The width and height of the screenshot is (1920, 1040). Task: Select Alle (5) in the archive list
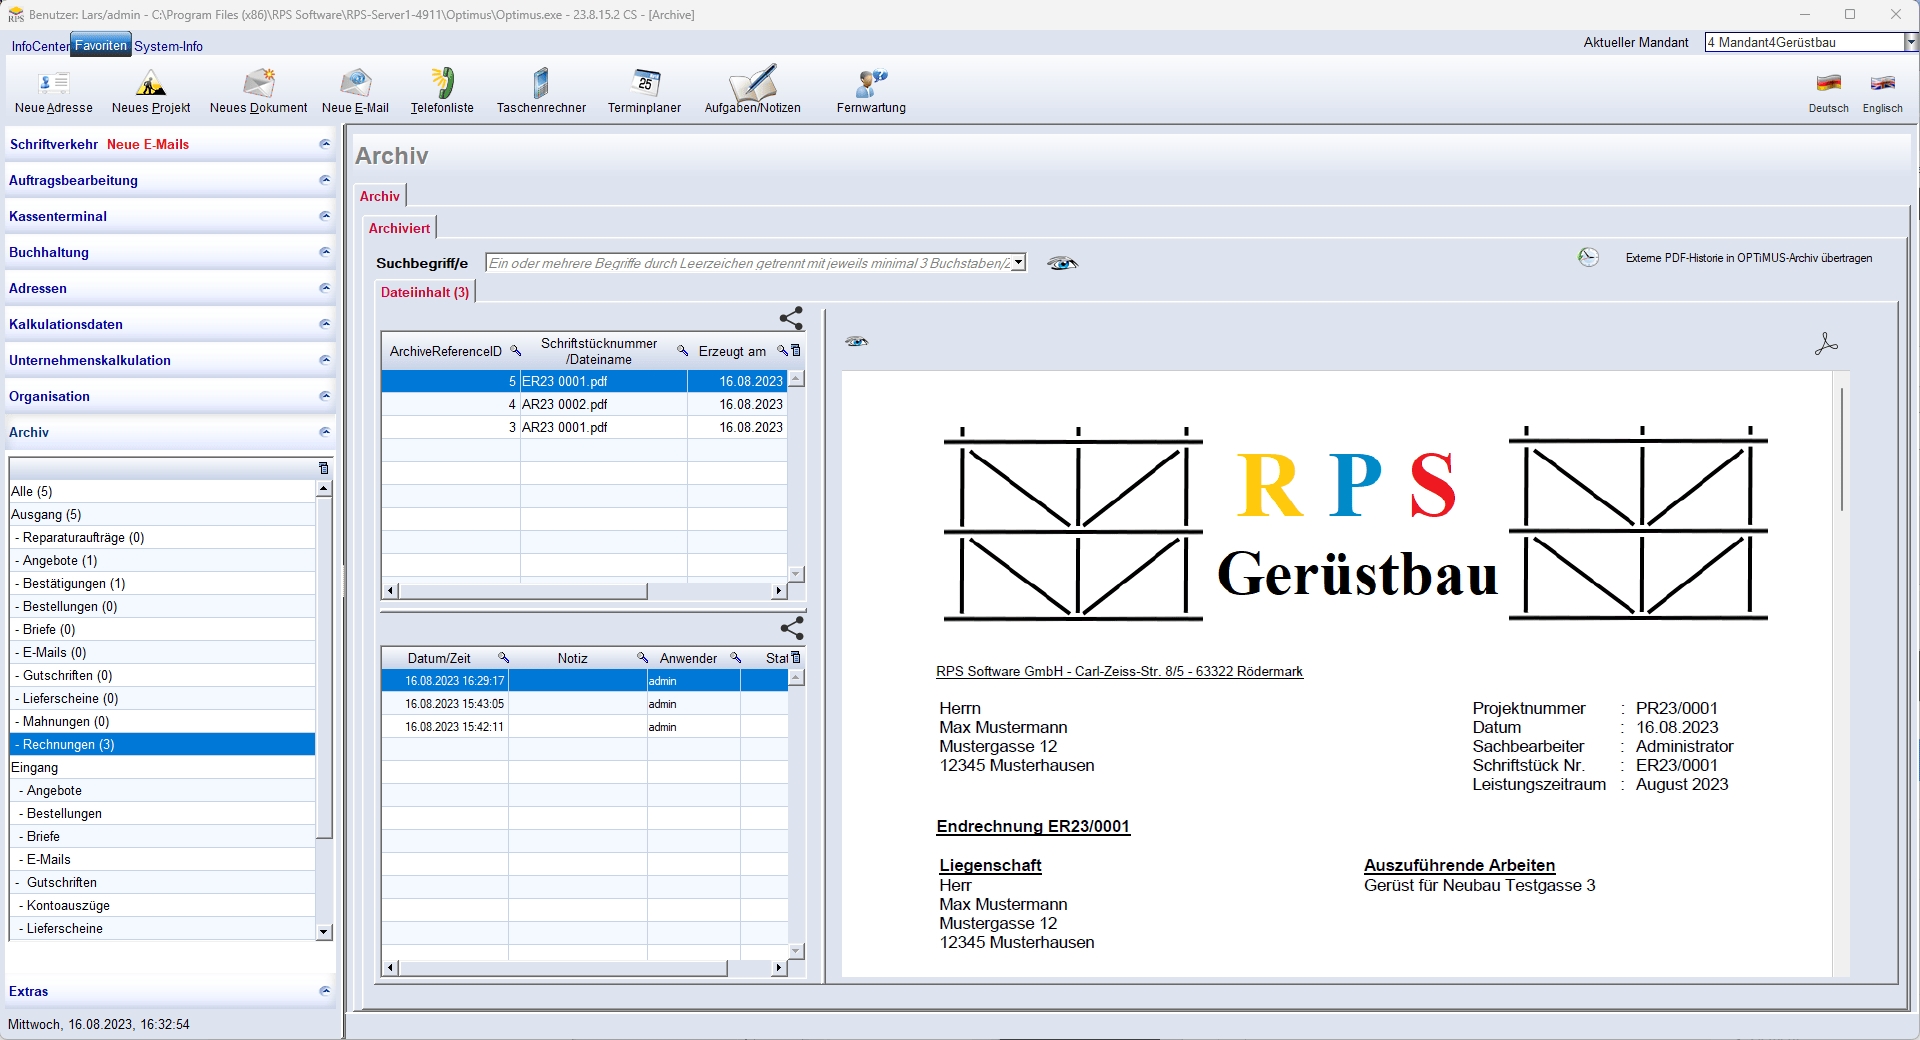click(162, 491)
